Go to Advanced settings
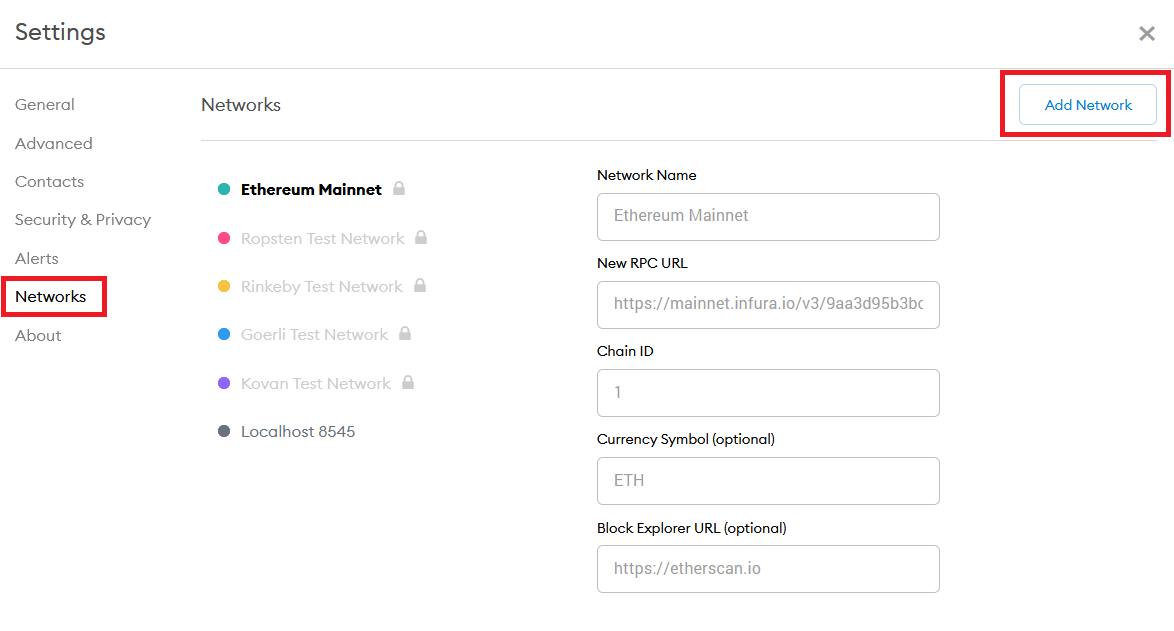Viewport: 1174px width, 631px height. click(x=54, y=143)
